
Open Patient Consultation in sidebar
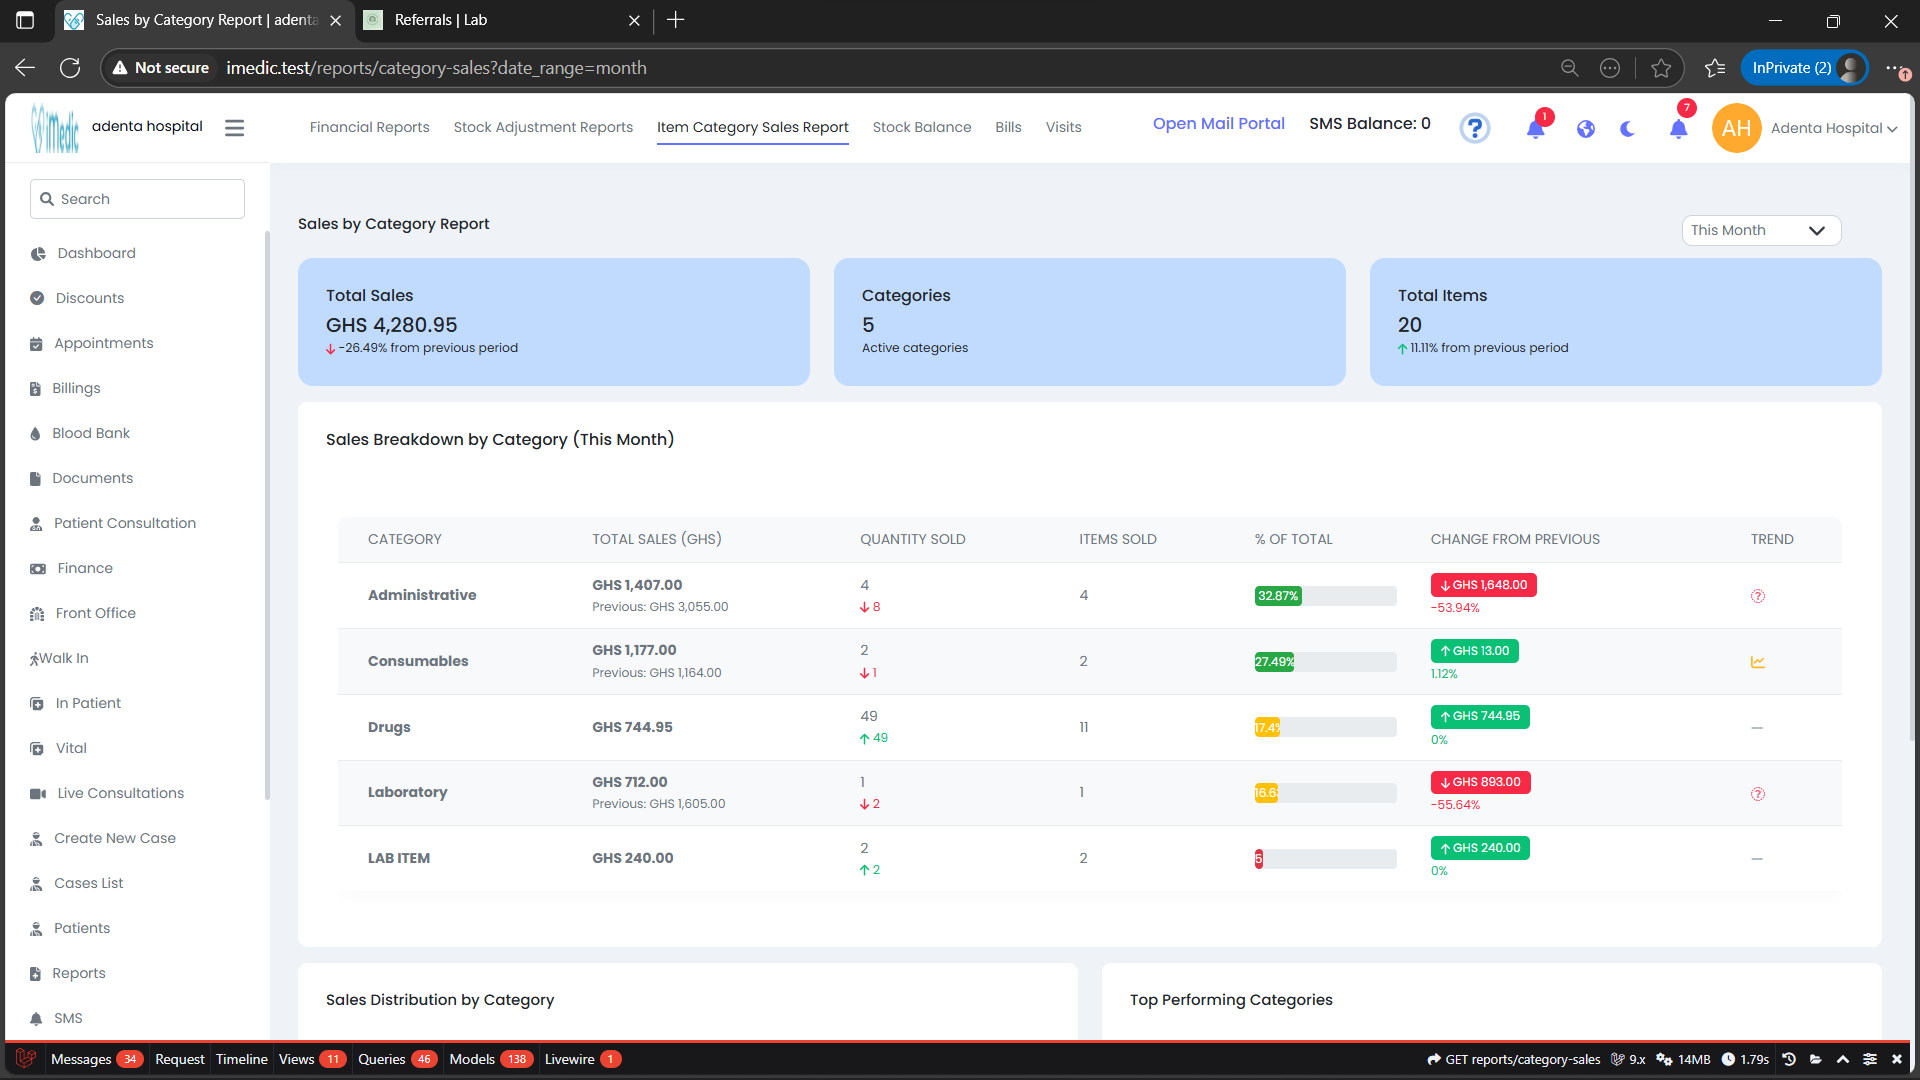125,524
